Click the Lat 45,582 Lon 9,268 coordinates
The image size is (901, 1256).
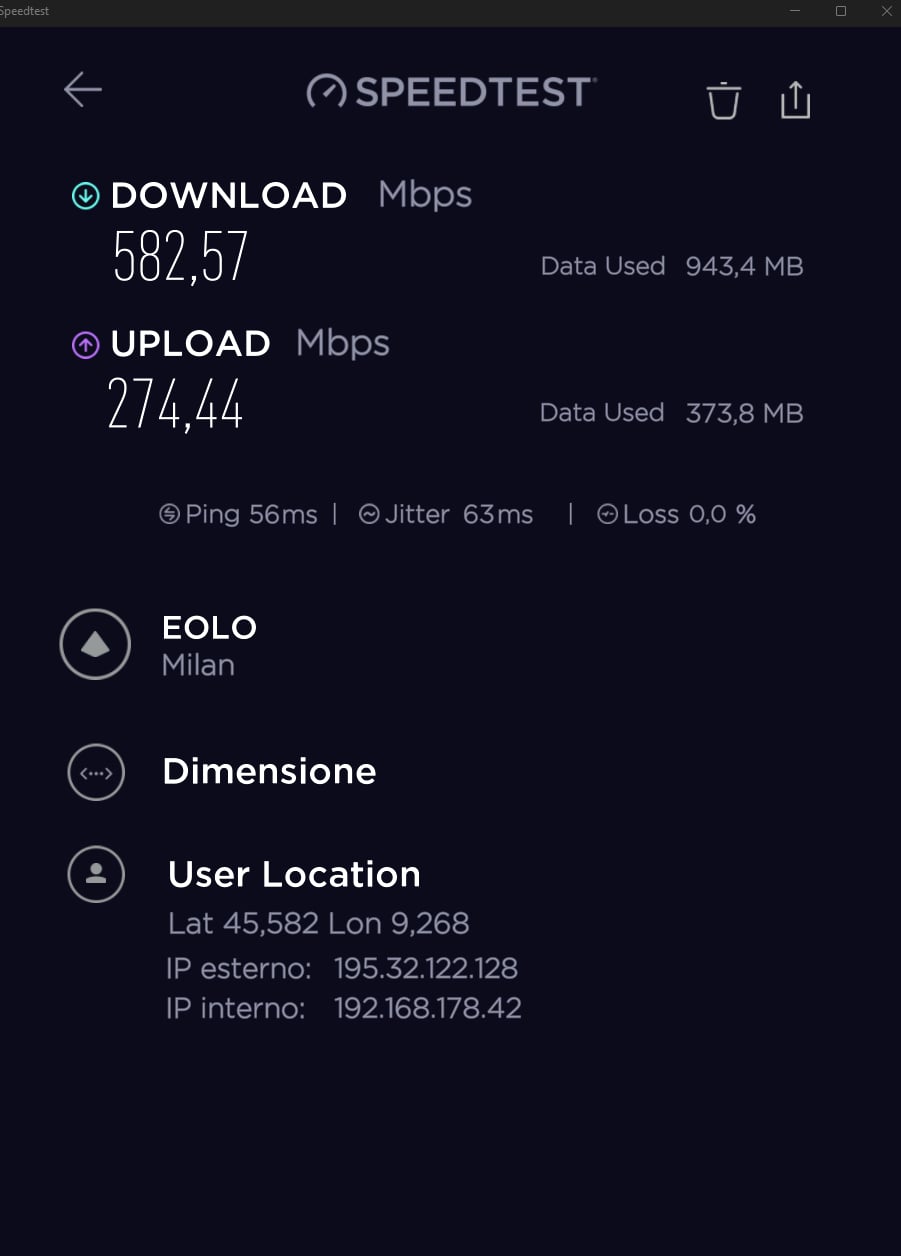pos(319,923)
